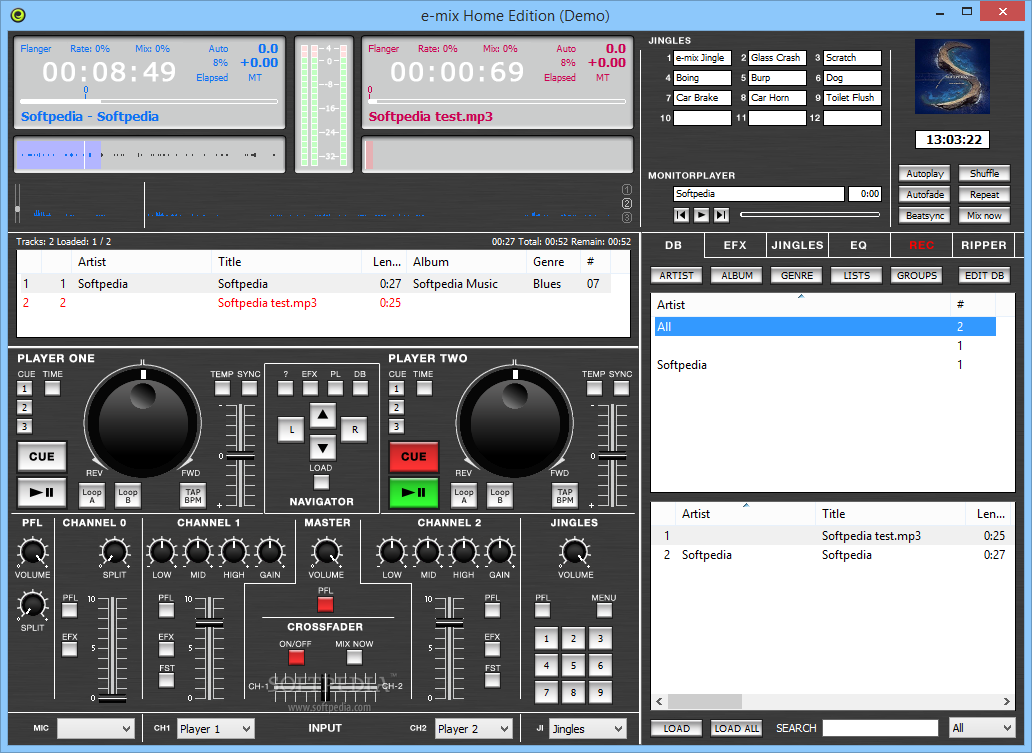This screenshot has width=1032, height=753.
Task: Click Player One play/pause button
Action: (x=41, y=492)
